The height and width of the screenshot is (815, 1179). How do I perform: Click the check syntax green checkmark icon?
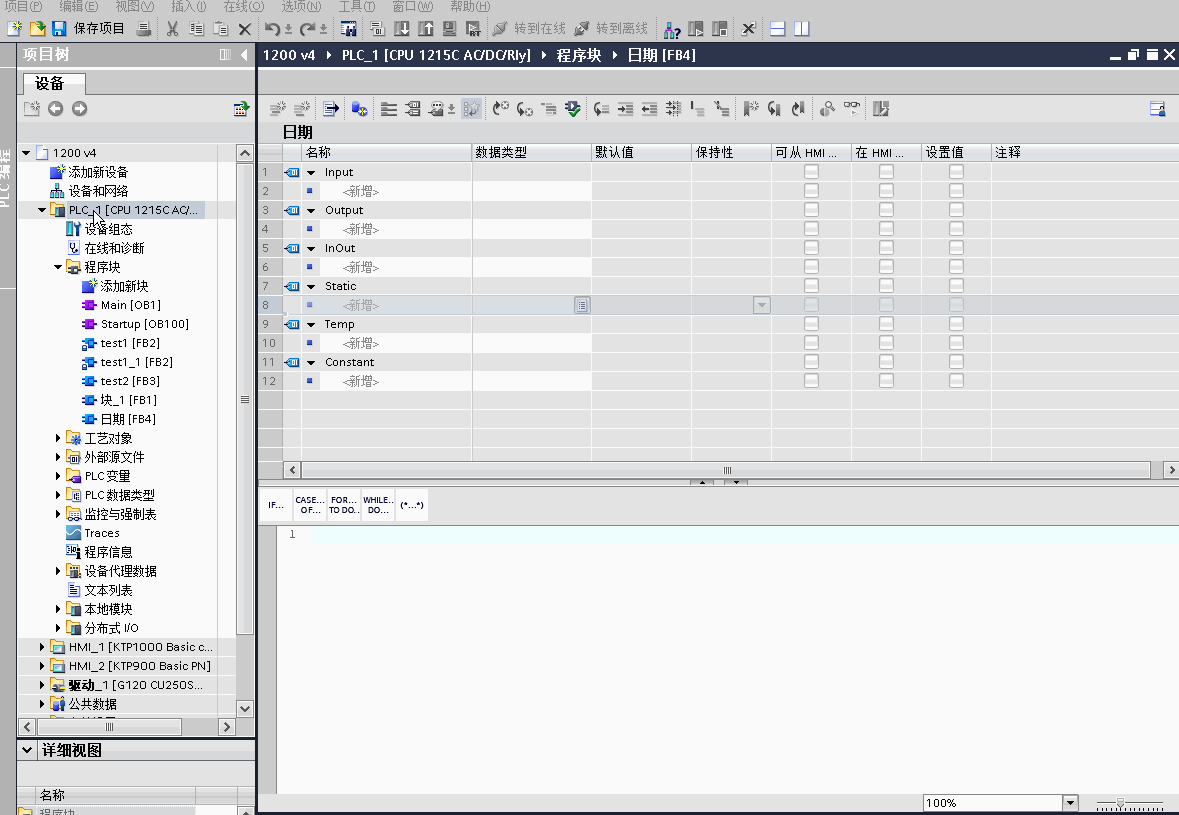(573, 108)
